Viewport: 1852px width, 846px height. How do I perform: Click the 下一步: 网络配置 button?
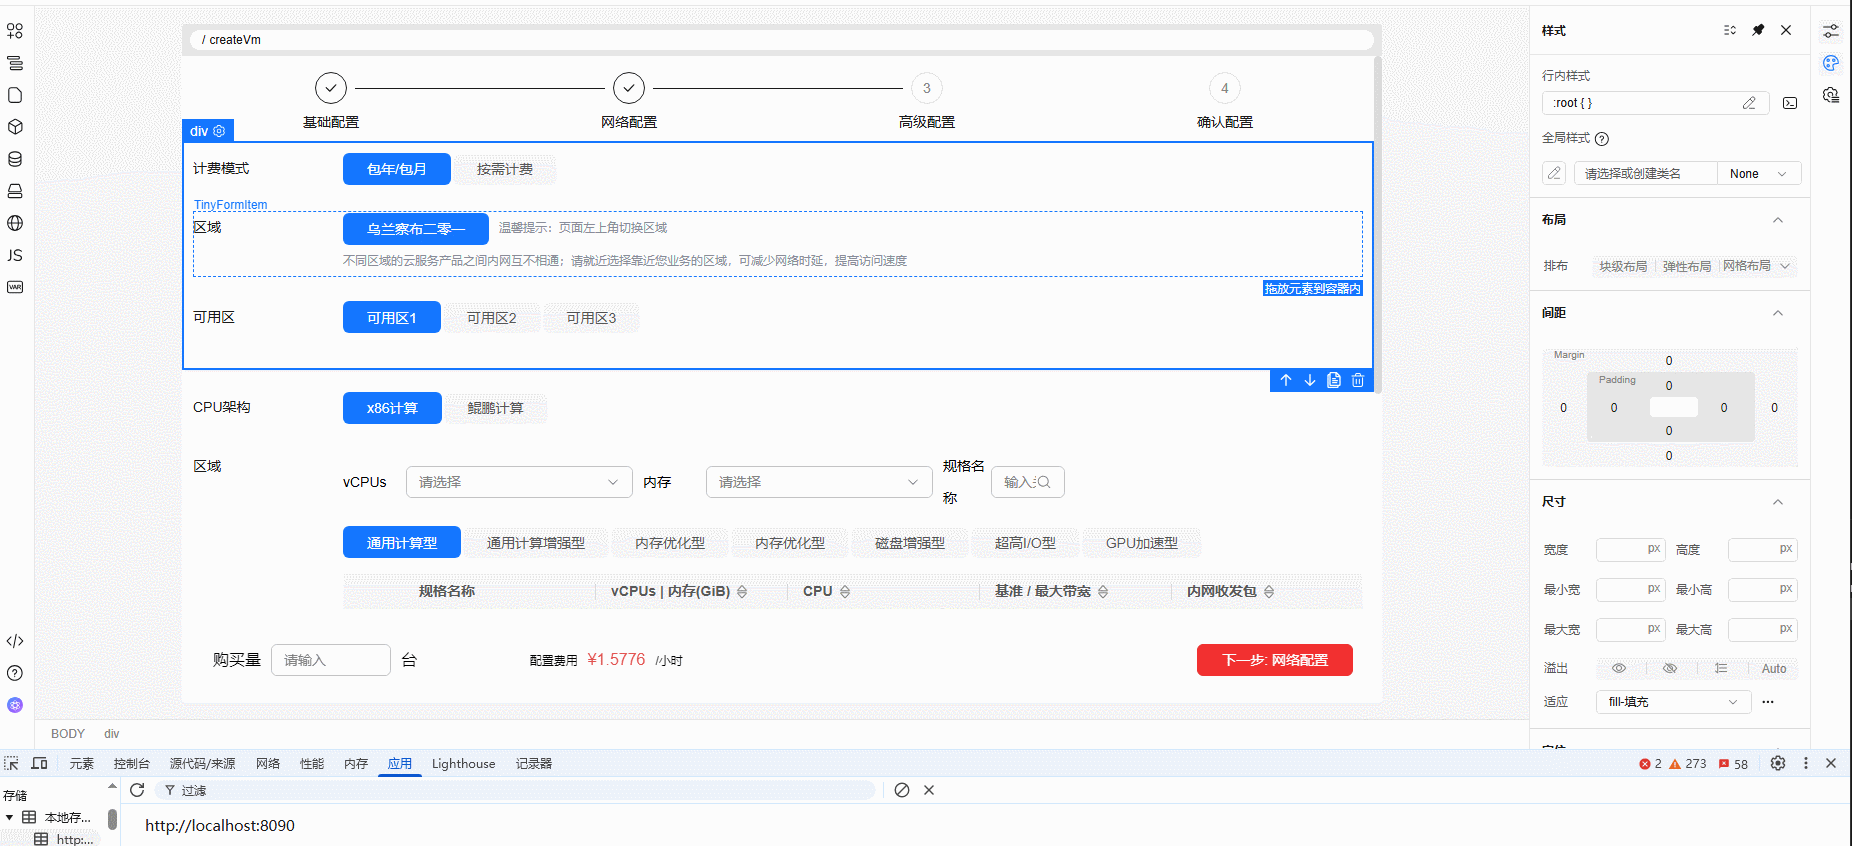pos(1275,660)
